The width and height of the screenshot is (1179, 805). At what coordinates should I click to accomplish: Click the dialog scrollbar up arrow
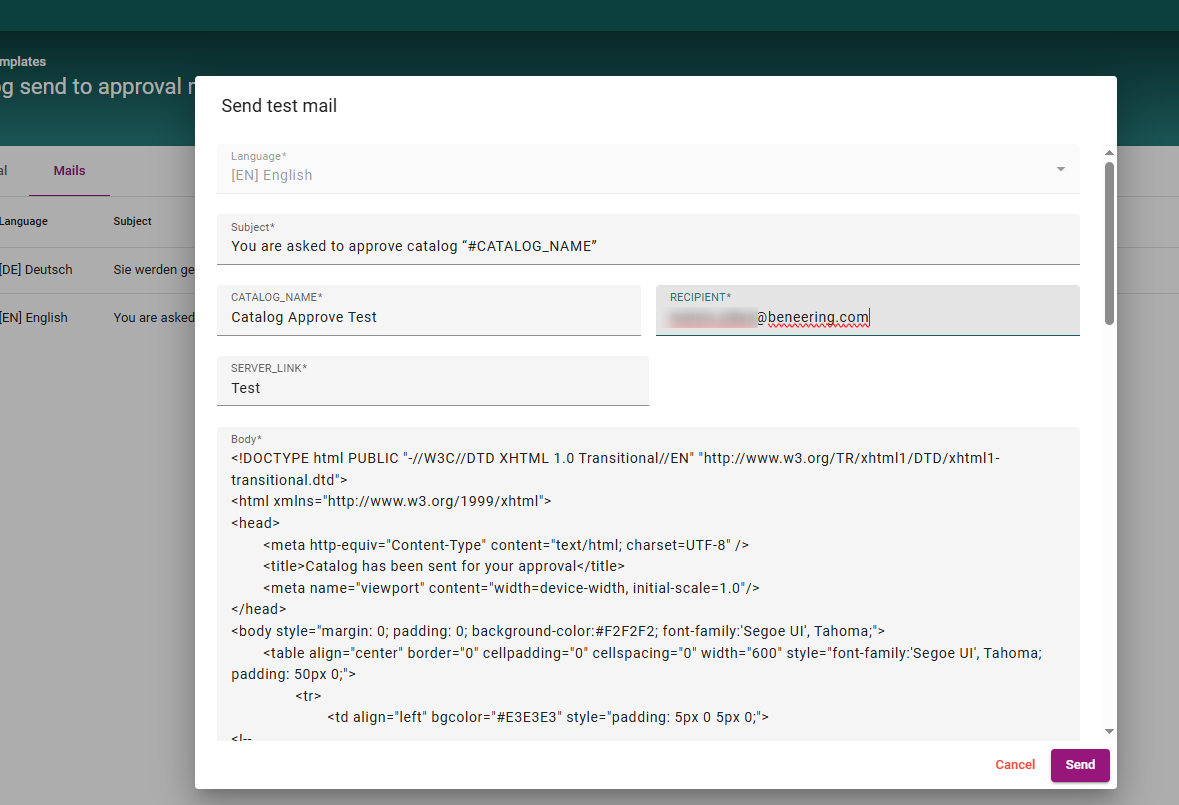(1109, 153)
